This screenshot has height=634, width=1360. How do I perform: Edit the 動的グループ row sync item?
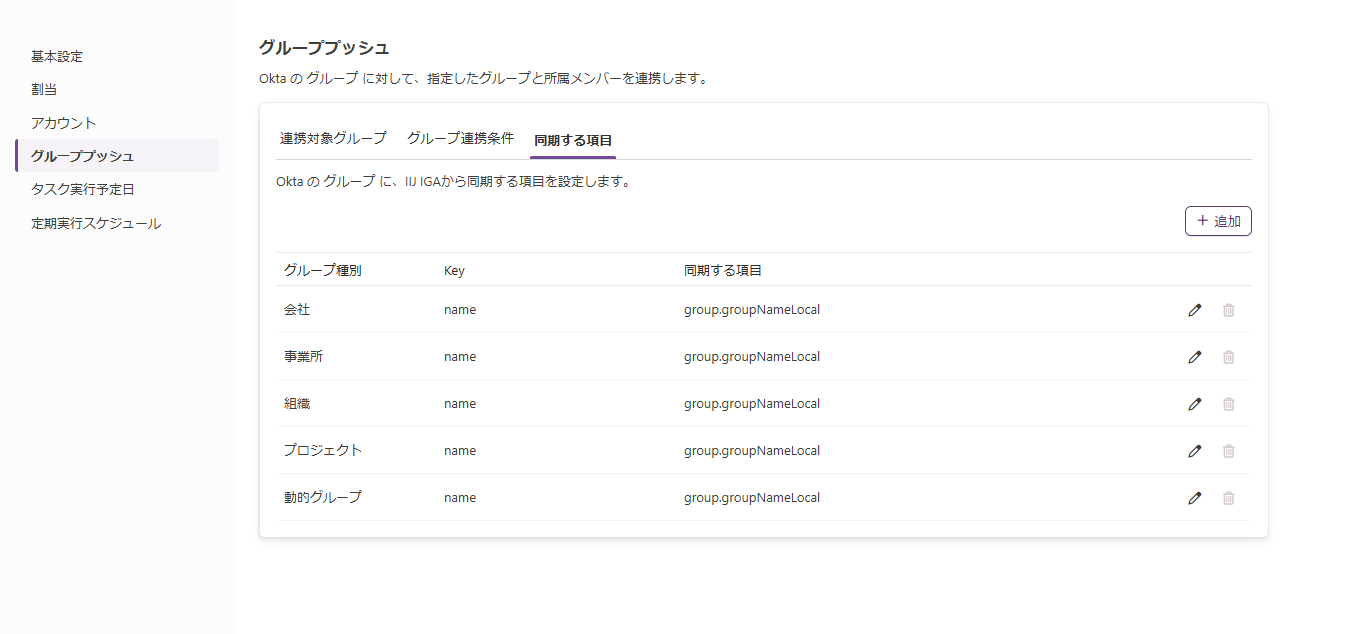[1194, 498]
